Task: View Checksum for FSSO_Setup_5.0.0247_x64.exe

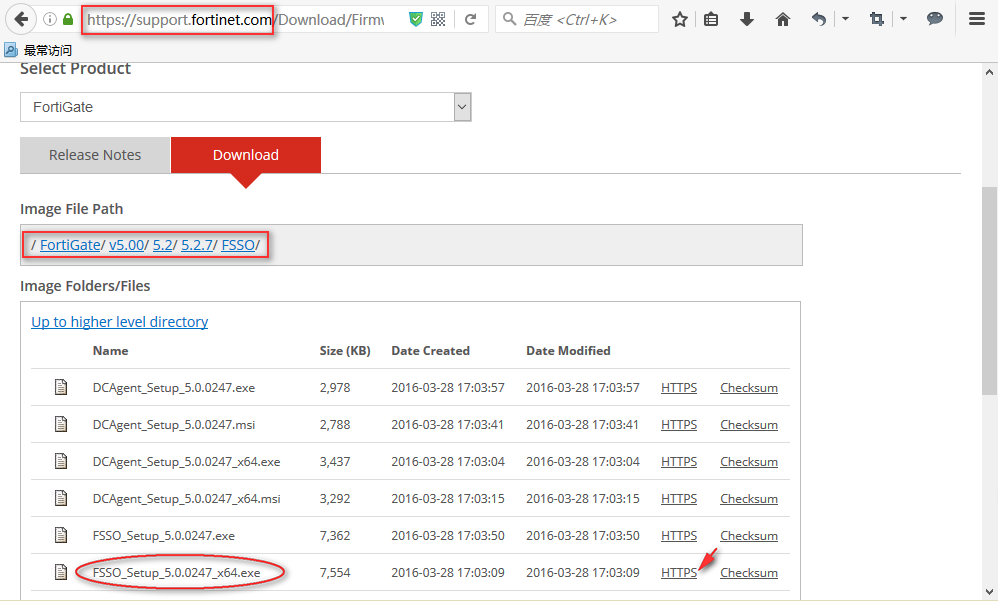Action: 748,572
